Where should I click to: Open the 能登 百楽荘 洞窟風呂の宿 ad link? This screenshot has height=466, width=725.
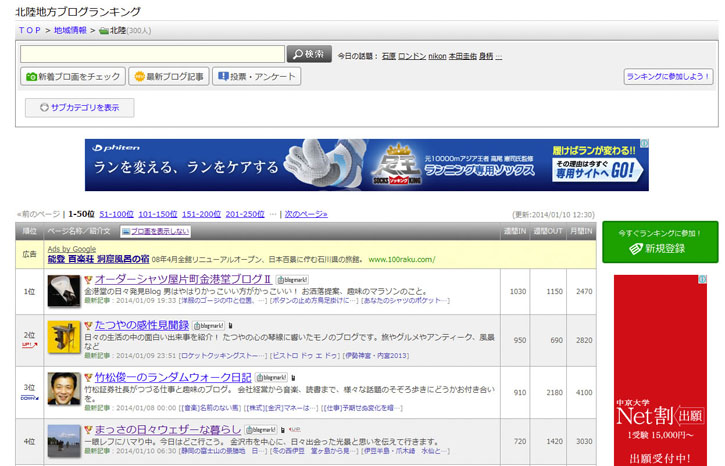(x=98, y=259)
